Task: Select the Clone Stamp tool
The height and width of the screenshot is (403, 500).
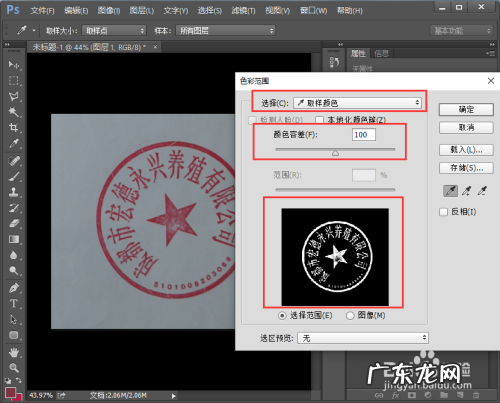Action: pyautogui.click(x=14, y=192)
